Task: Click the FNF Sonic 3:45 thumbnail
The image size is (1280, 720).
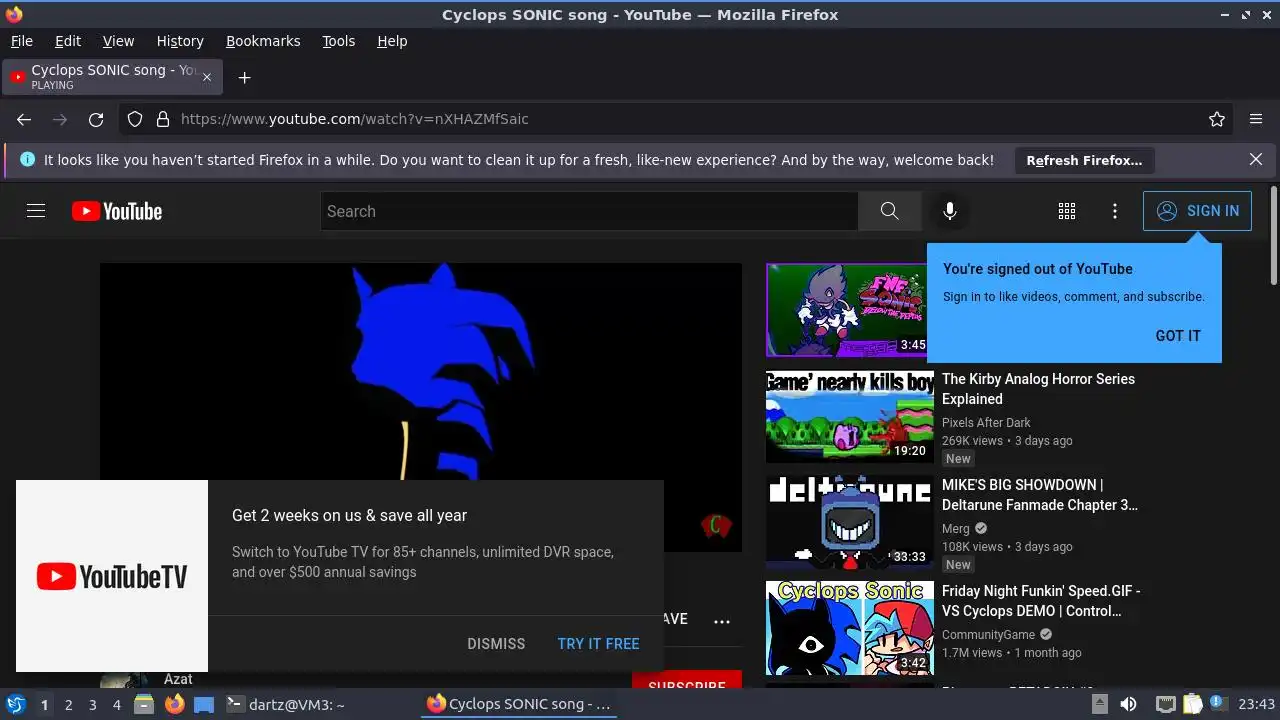Action: click(x=846, y=310)
